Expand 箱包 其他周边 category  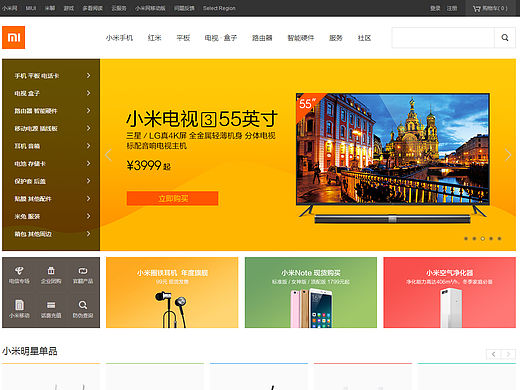[x=51, y=234]
